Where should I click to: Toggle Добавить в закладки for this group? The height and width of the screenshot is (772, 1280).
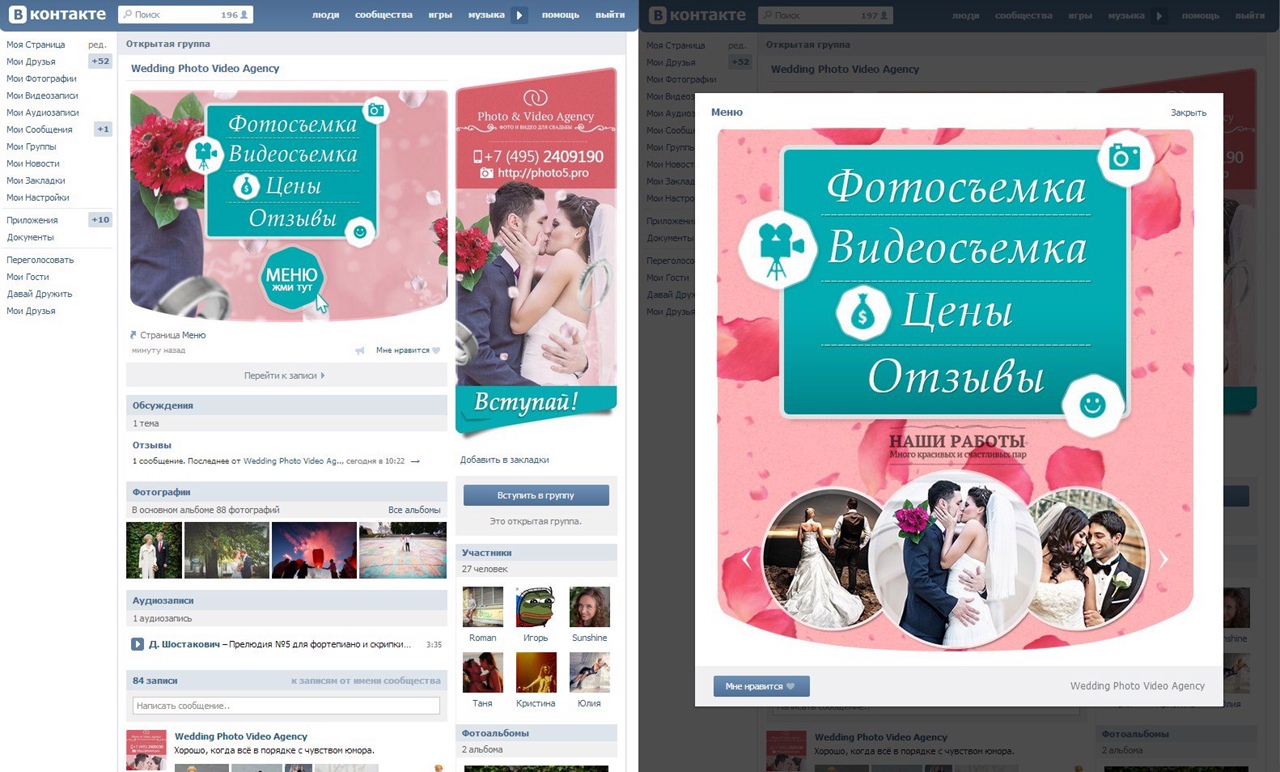[504, 460]
